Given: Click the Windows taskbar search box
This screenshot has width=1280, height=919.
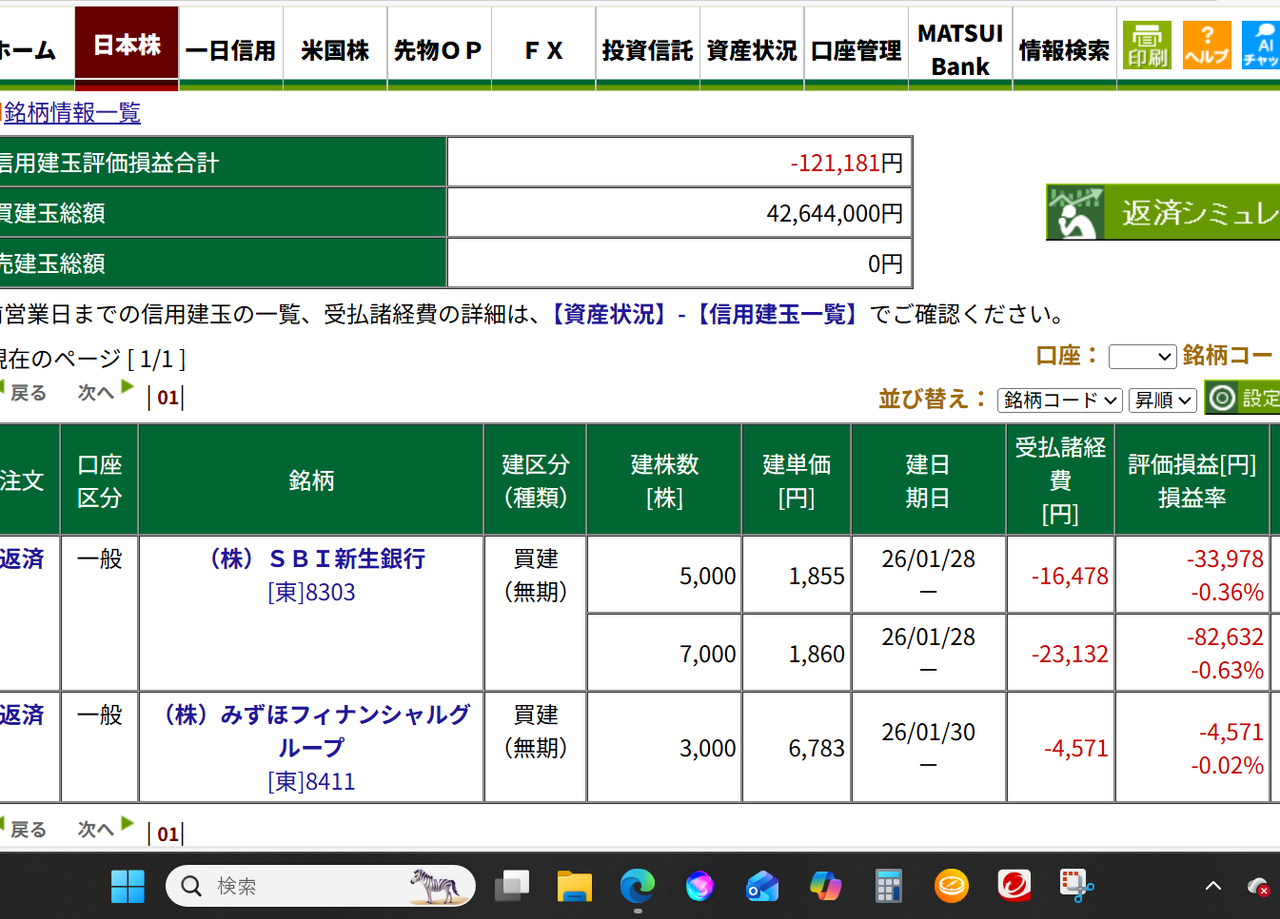Looking at the screenshot, I should tap(320, 886).
